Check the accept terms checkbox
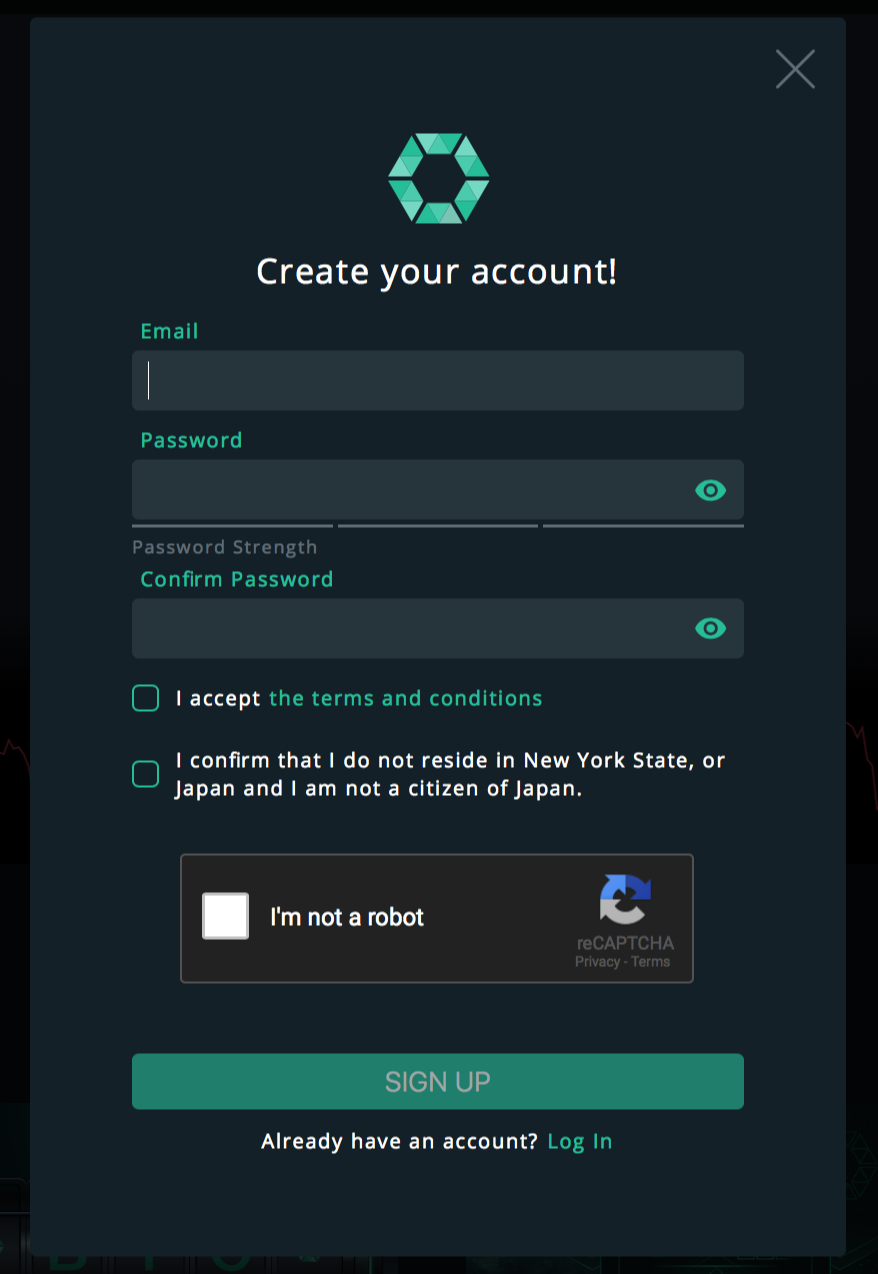878x1274 pixels. [146, 698]
